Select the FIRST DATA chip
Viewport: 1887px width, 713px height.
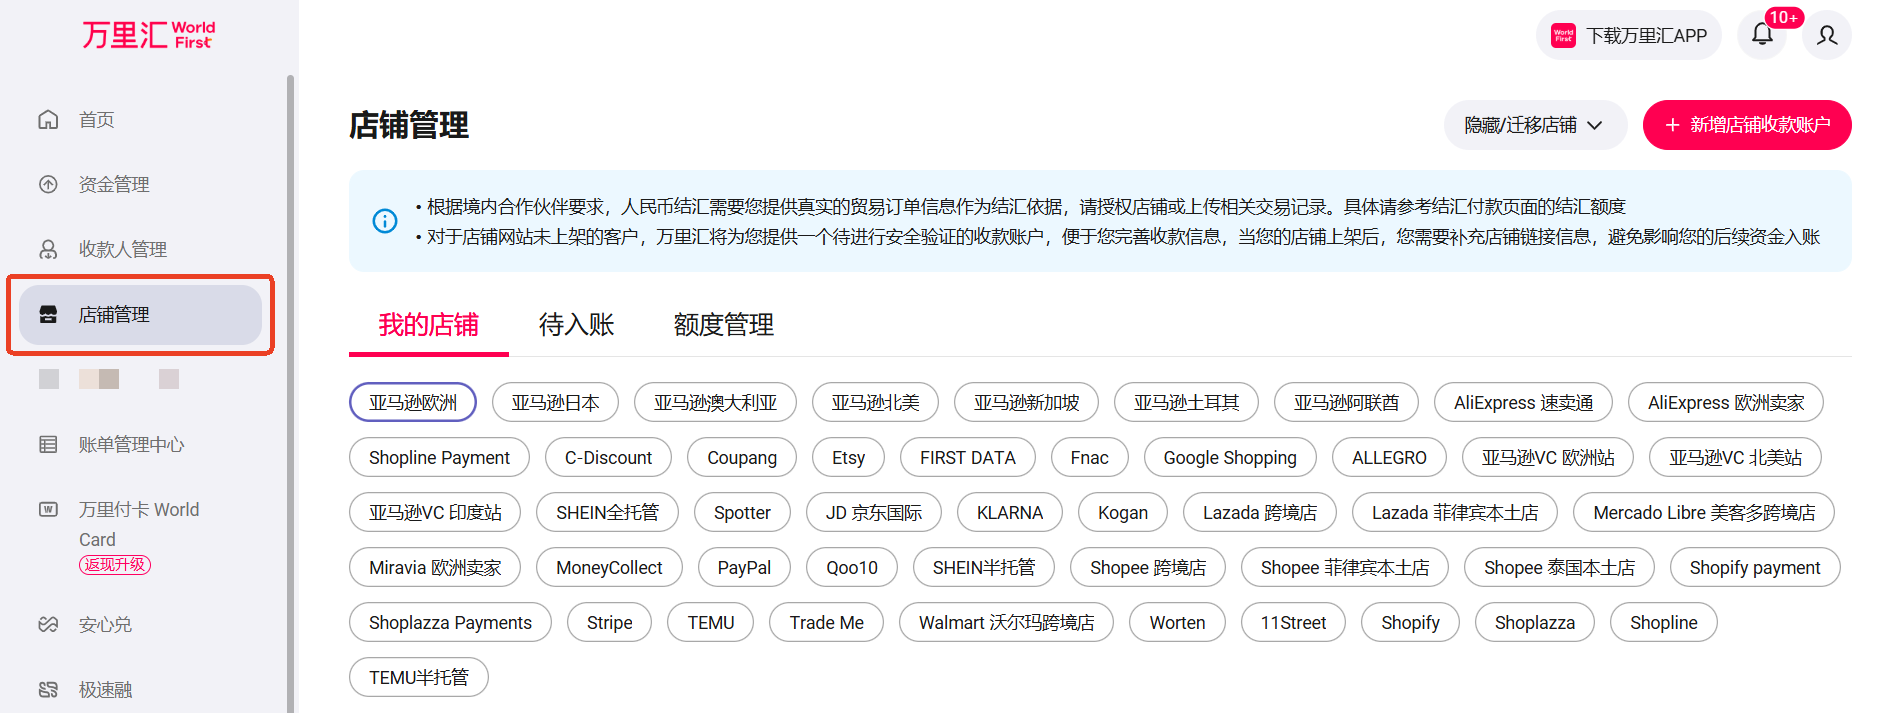pos(968,457)
